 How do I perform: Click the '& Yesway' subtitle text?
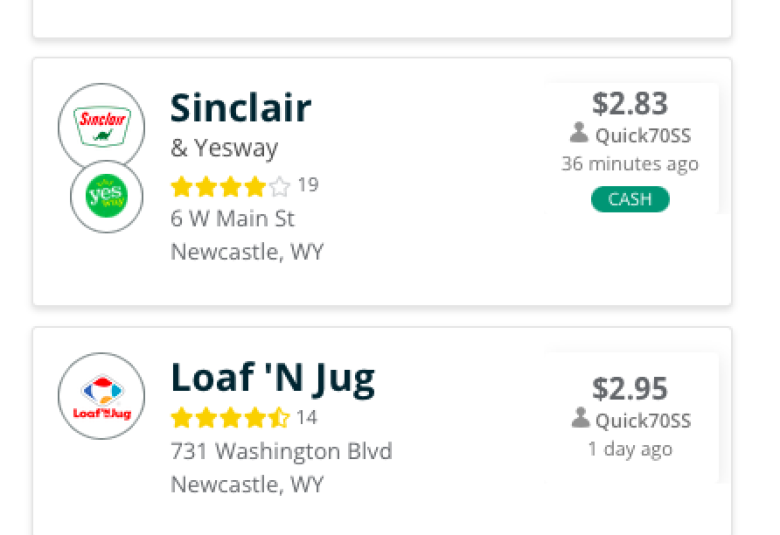tap(224, 148)
